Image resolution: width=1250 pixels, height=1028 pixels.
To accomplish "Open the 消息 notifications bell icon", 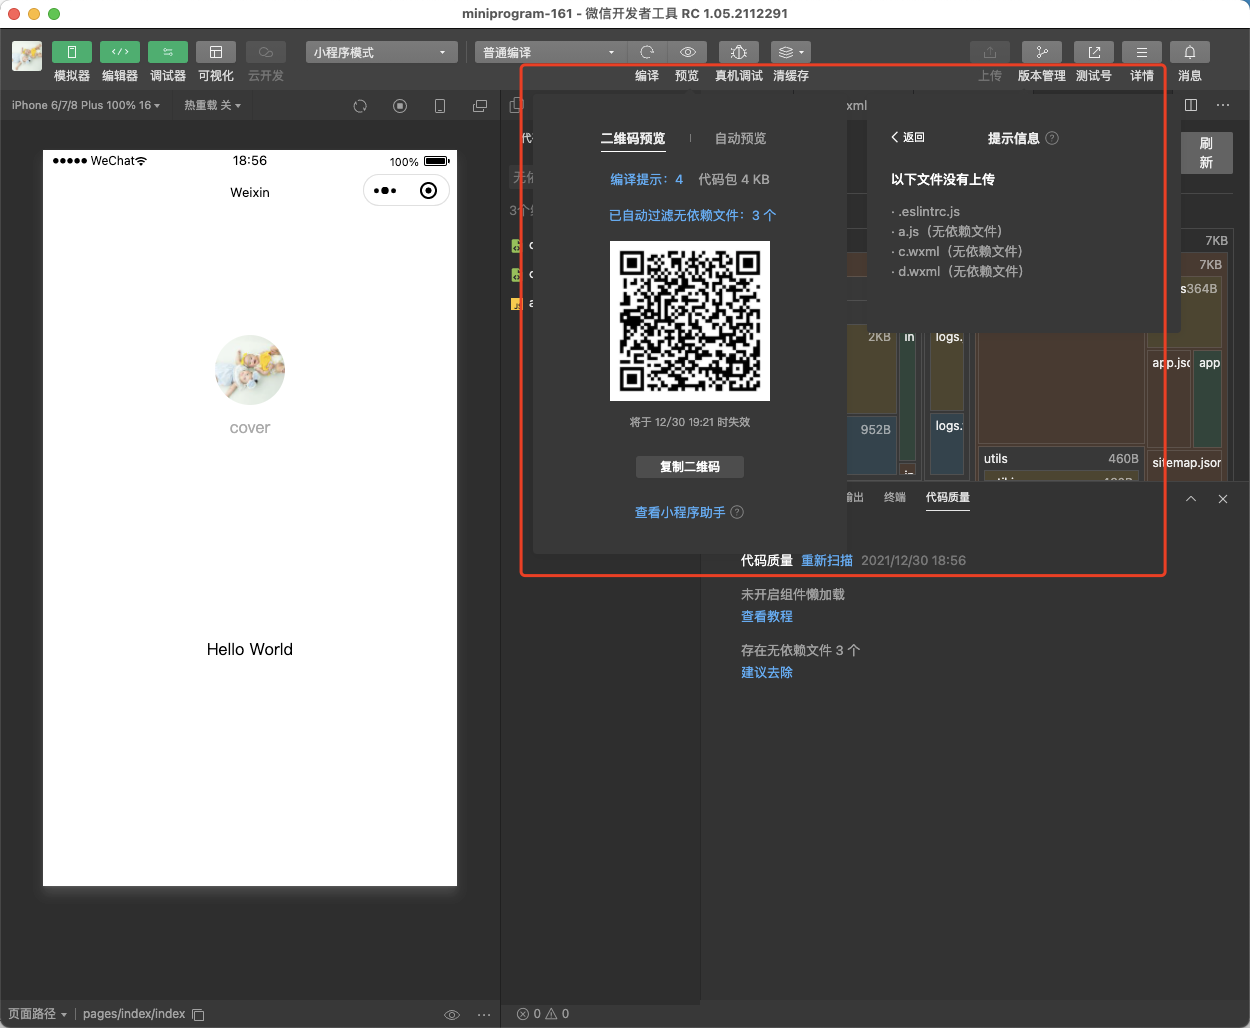I will pos(1190,52).
